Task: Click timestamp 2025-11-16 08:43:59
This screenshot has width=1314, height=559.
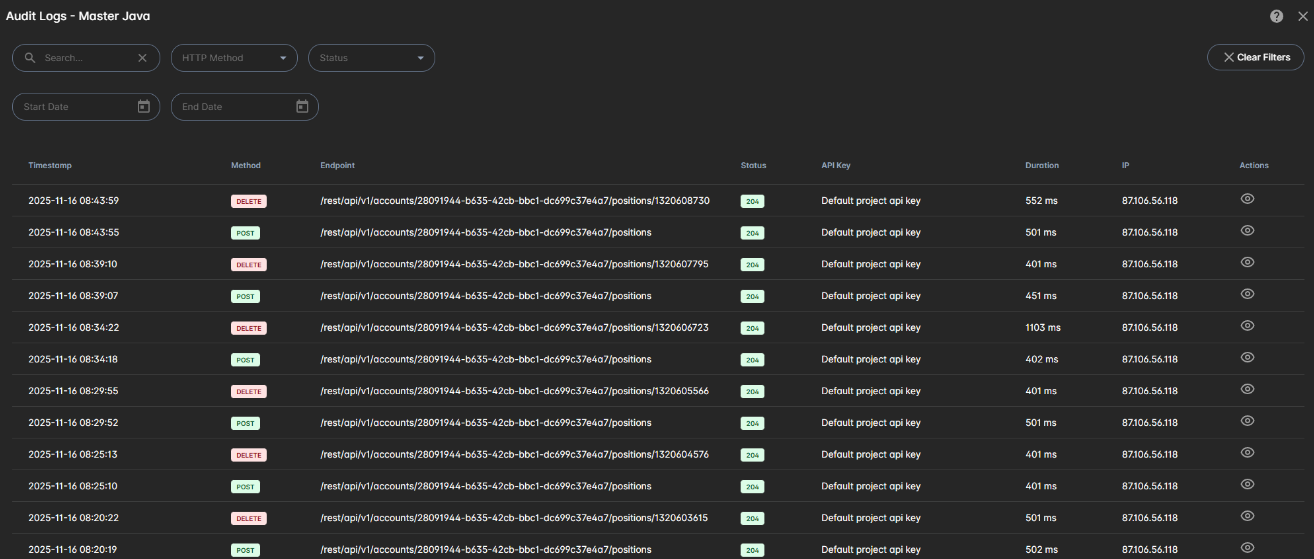Action: [73, 201]
